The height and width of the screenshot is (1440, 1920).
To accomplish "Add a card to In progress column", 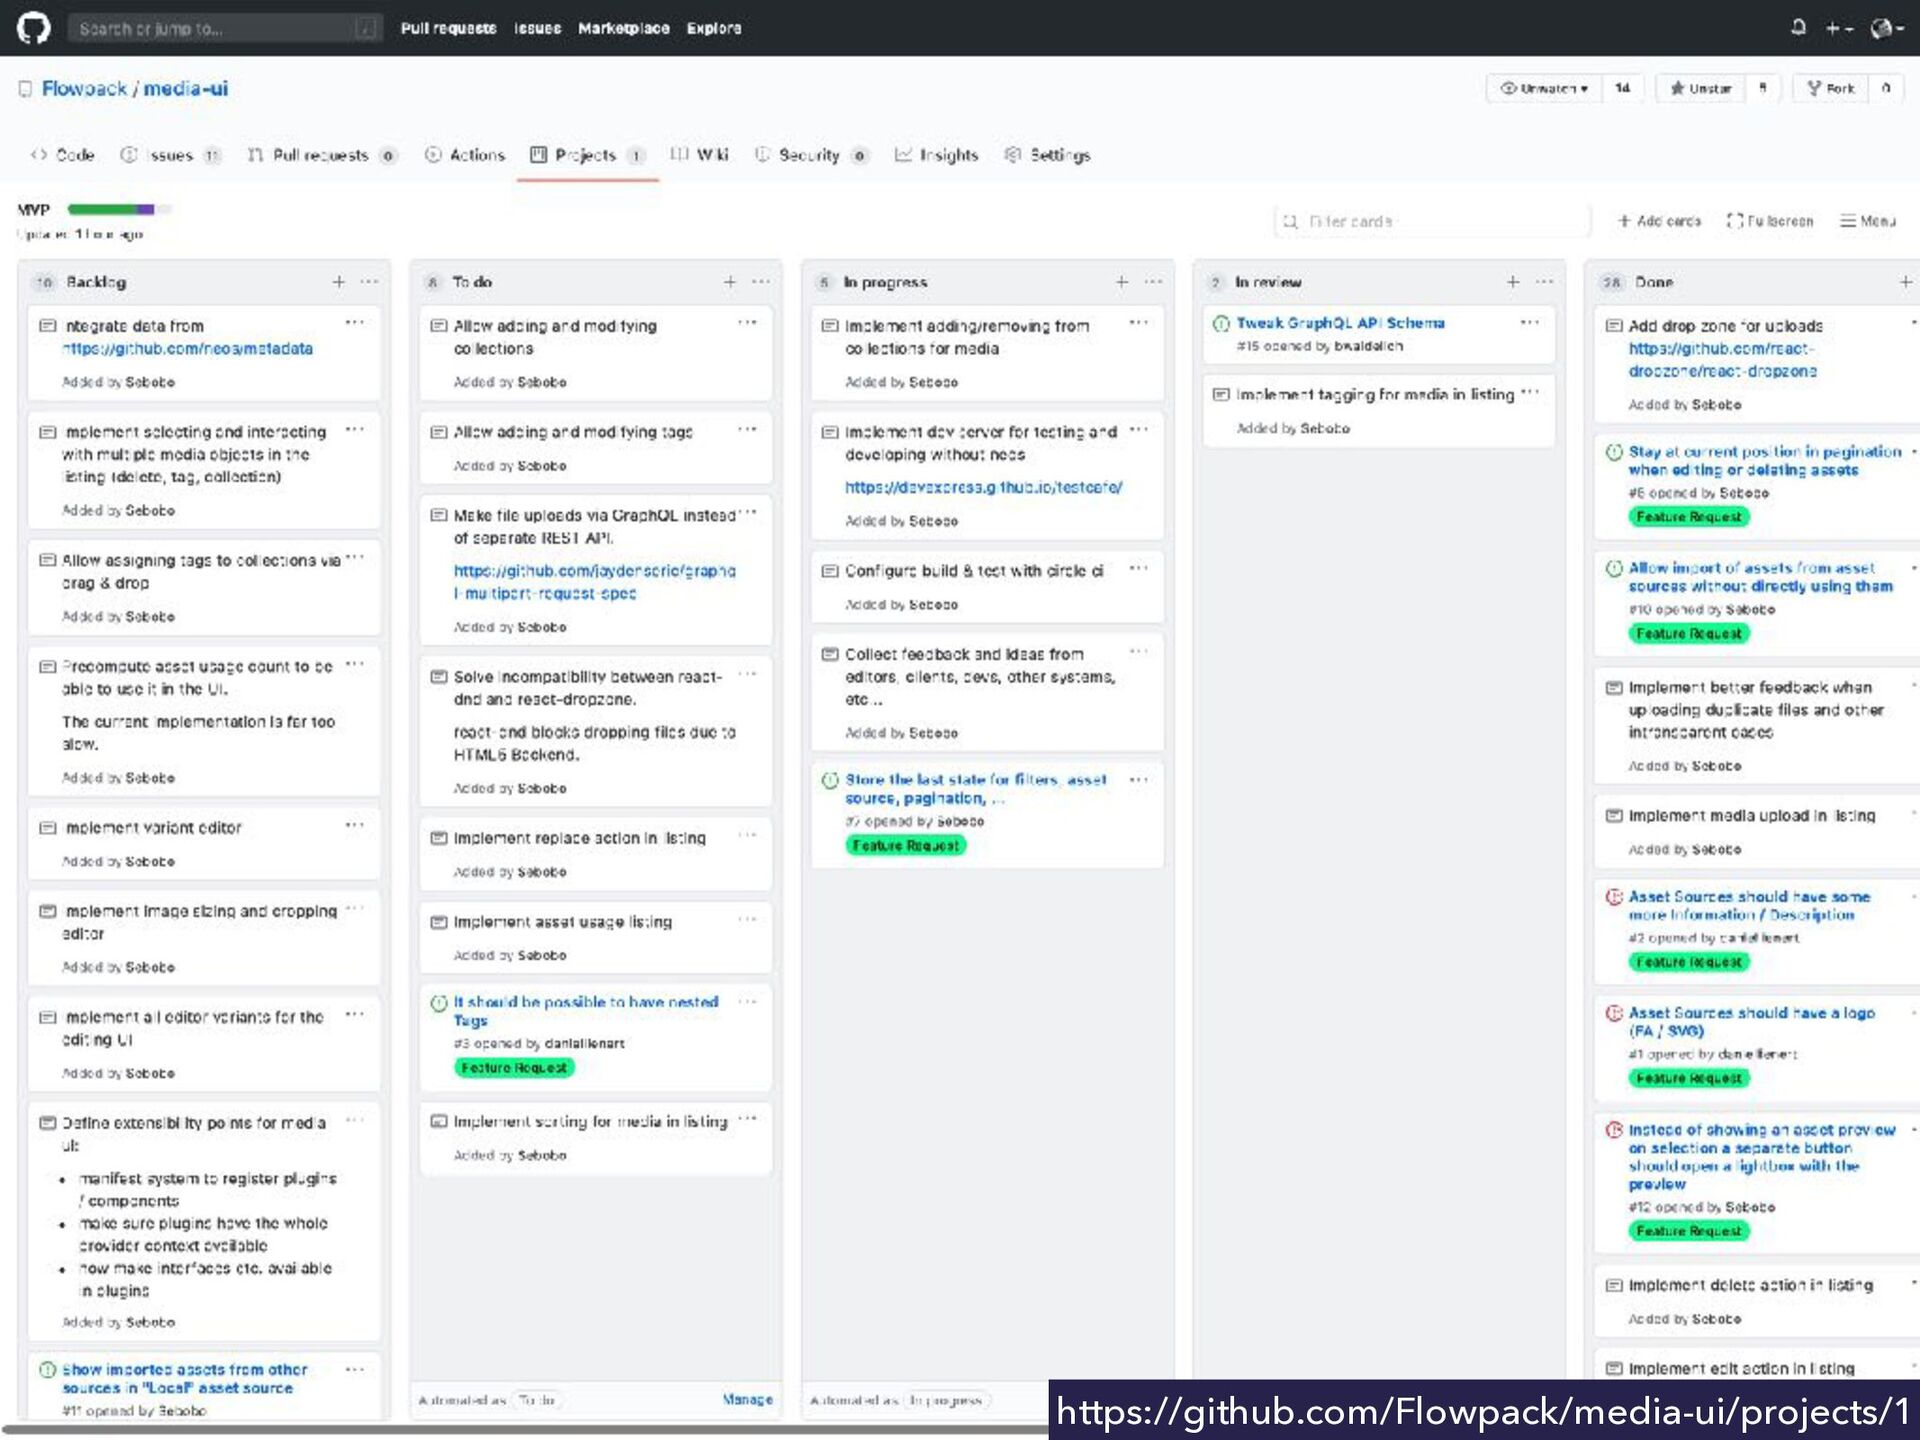I will point(1121,282).
